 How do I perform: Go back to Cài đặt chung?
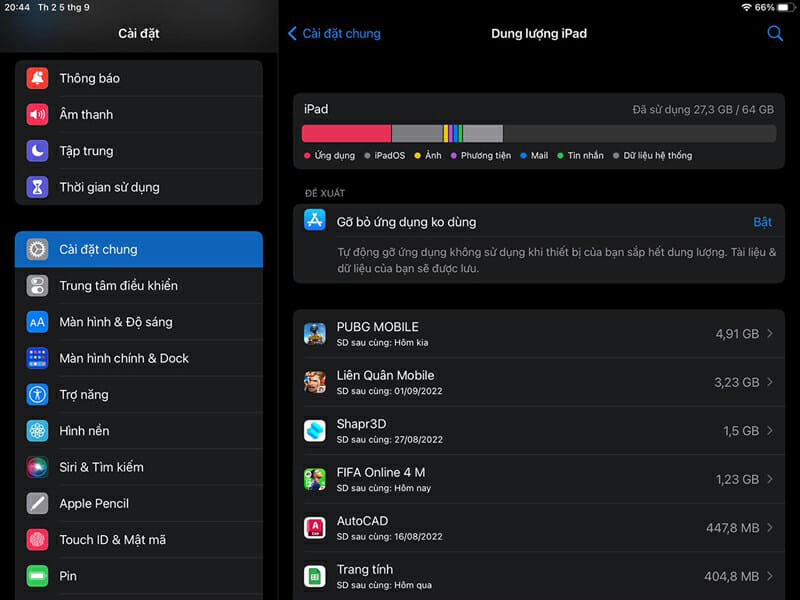click(334, 34)
